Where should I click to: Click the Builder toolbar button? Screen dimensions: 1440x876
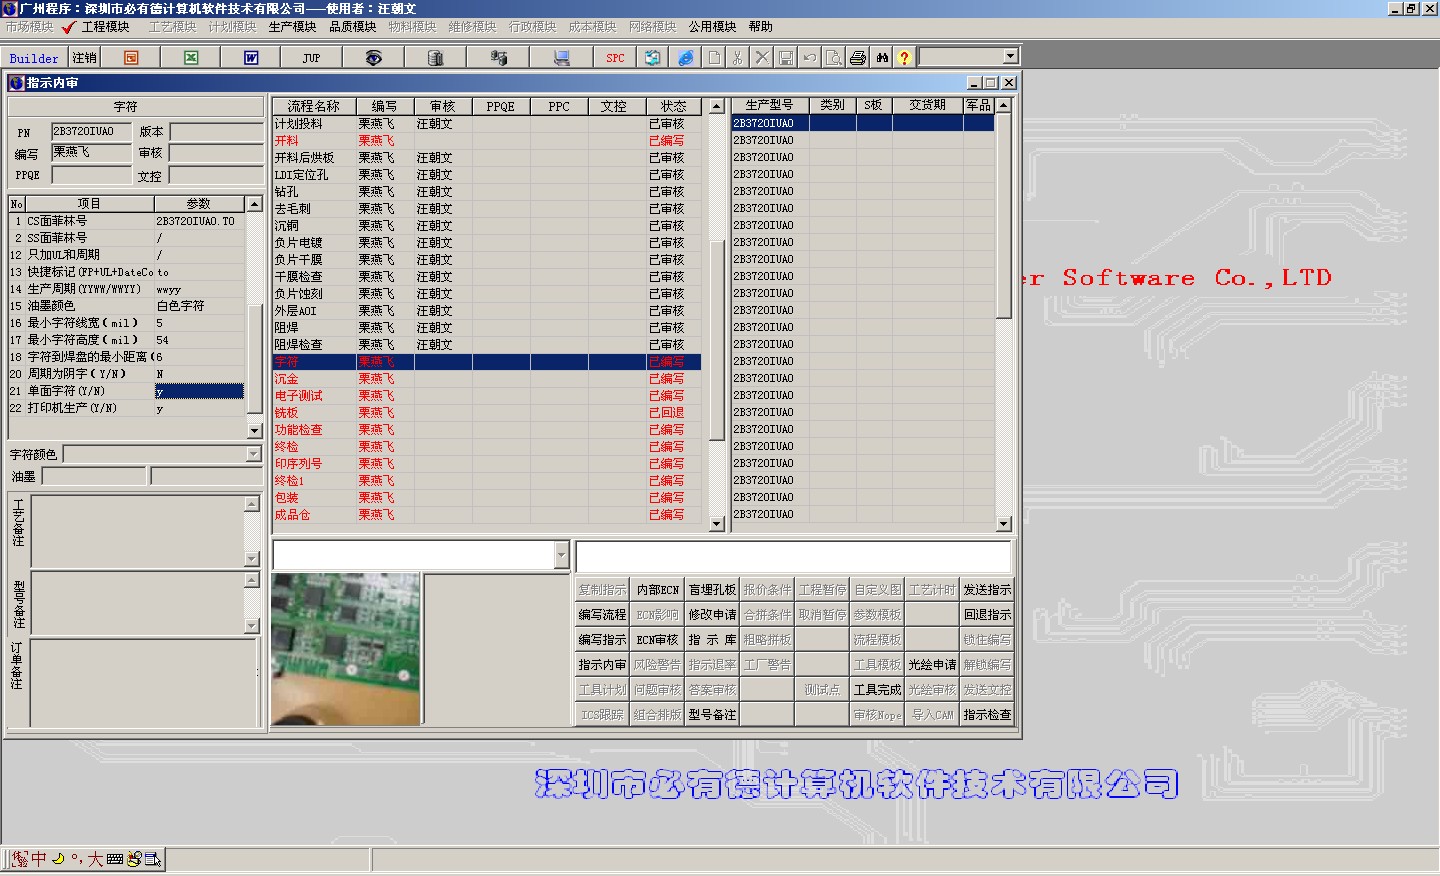34,58
